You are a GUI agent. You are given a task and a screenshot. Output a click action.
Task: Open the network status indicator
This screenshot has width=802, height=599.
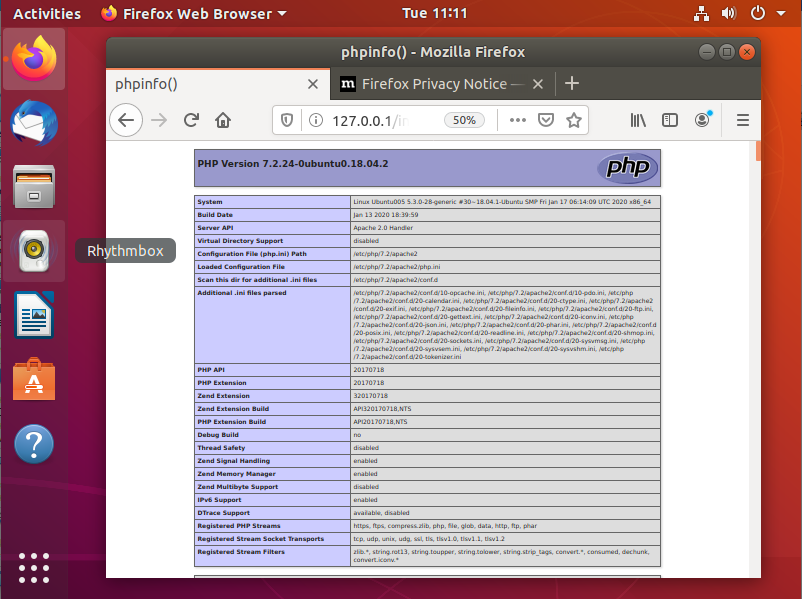point(701,13)
